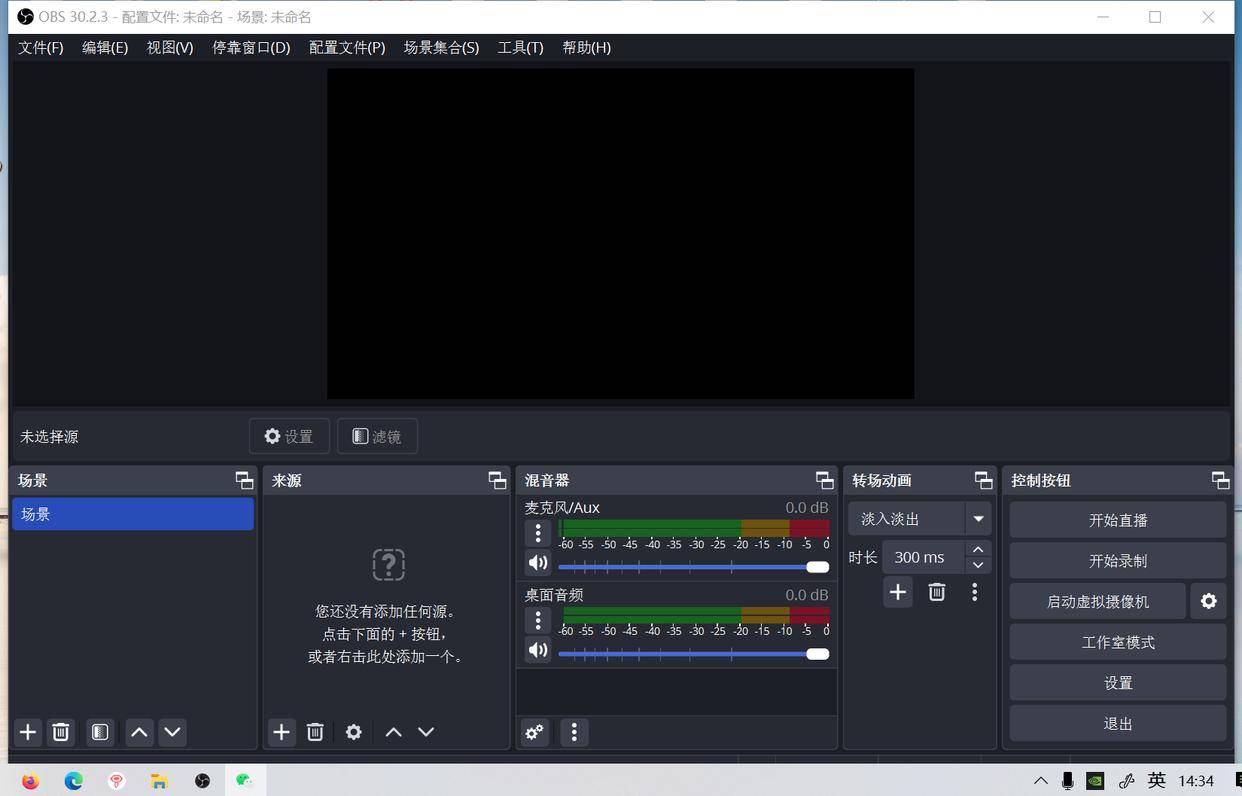Open virtual camera settings gear

(x=1208, y=601)
